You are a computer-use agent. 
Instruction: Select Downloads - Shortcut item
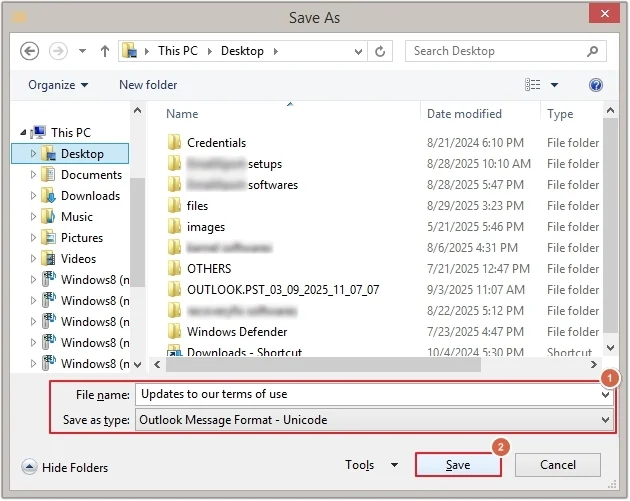[244, 352]
